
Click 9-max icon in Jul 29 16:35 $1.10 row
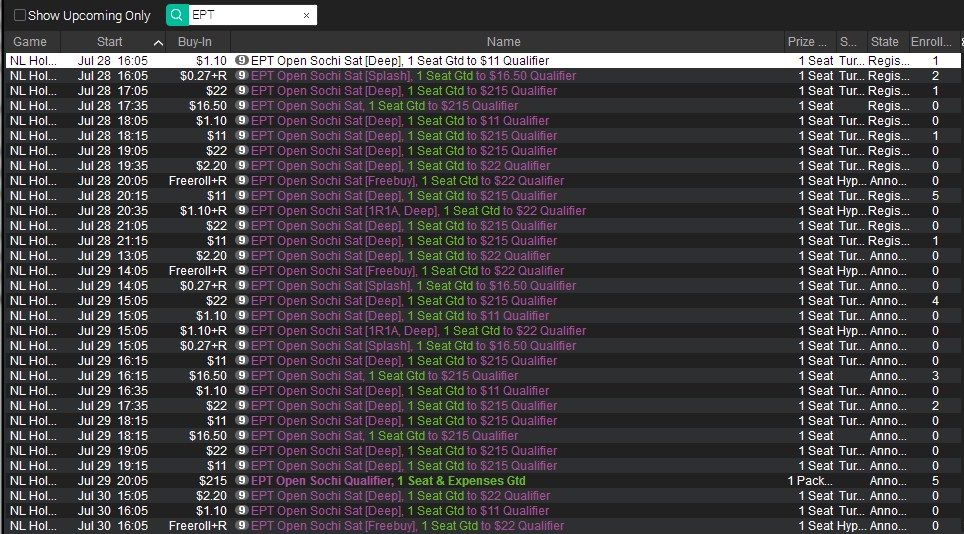(242, 390)
